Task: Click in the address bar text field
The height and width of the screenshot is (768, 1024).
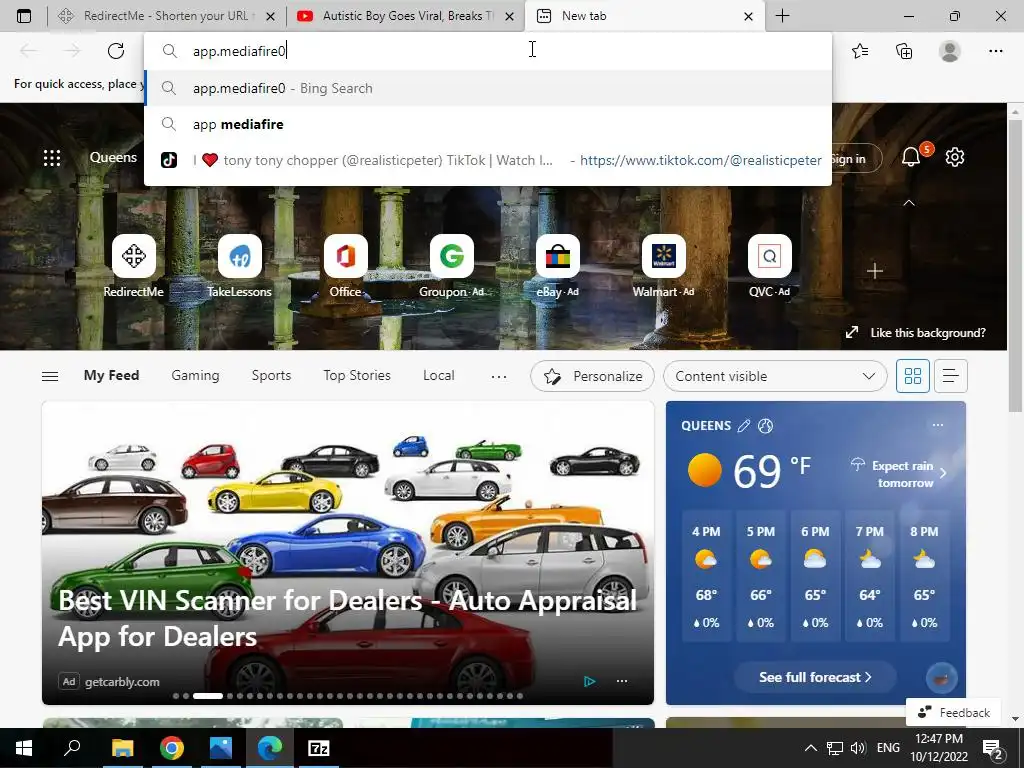Action: 488,51
